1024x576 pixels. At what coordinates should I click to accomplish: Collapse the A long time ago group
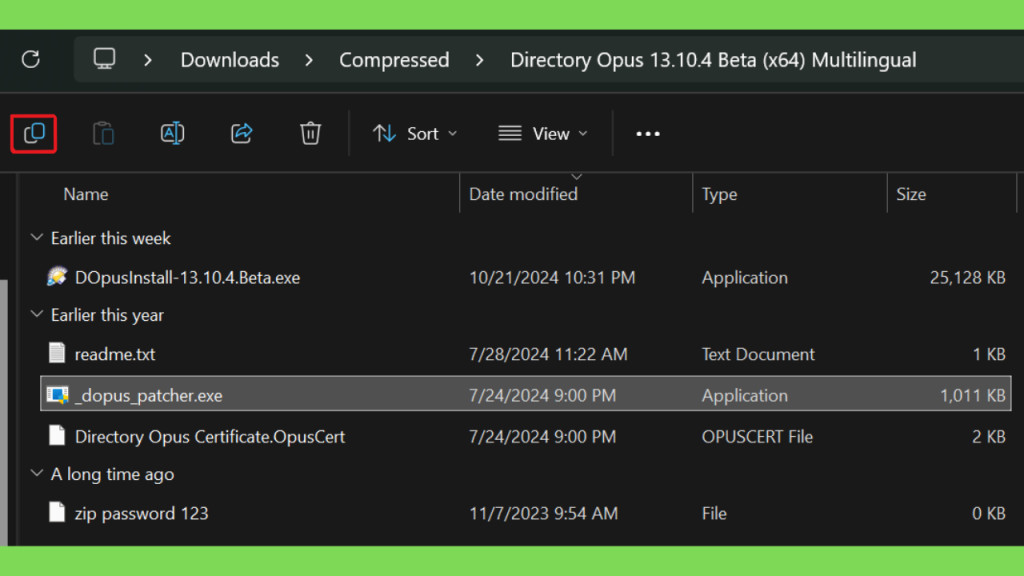(x=37, y=473)
